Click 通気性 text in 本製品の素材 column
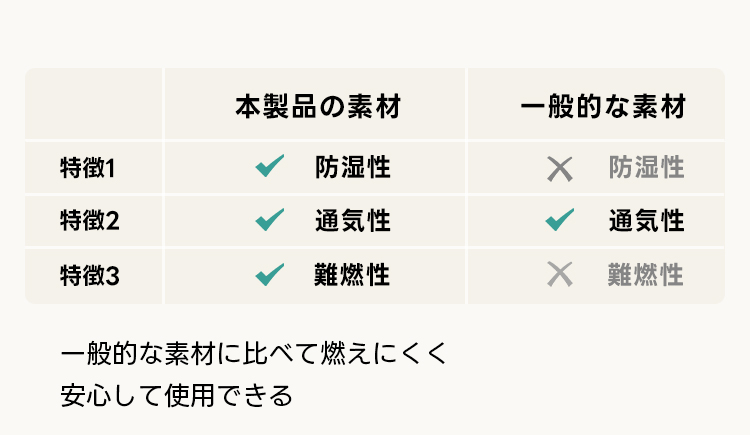This screenshot has width=750, height=435. [x=352, y=221]
